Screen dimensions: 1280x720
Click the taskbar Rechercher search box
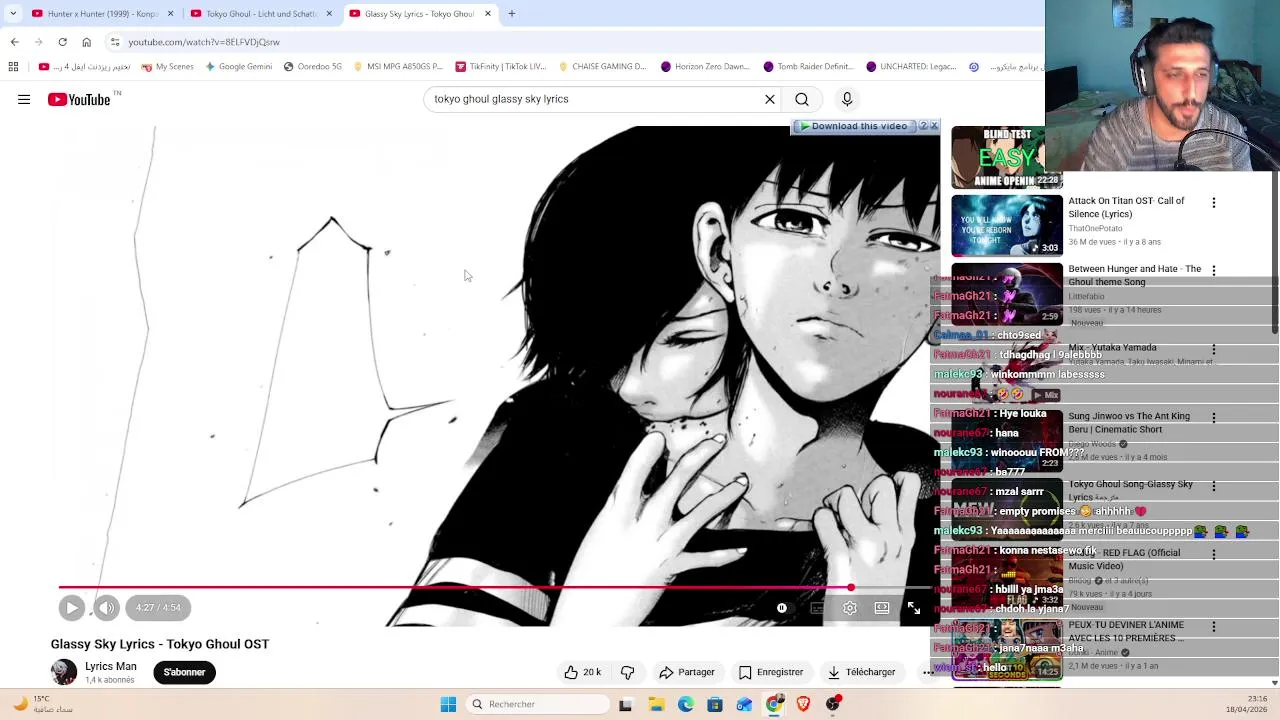tap(538, 704)
